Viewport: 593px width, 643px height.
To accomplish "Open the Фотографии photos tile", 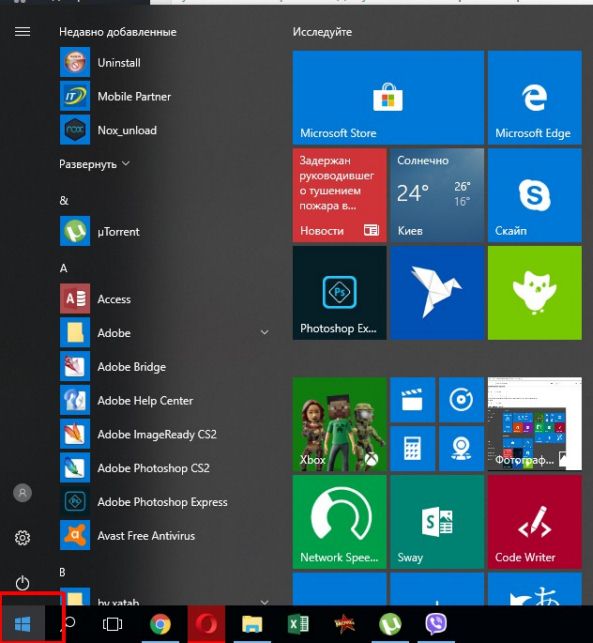I will 535,424.
